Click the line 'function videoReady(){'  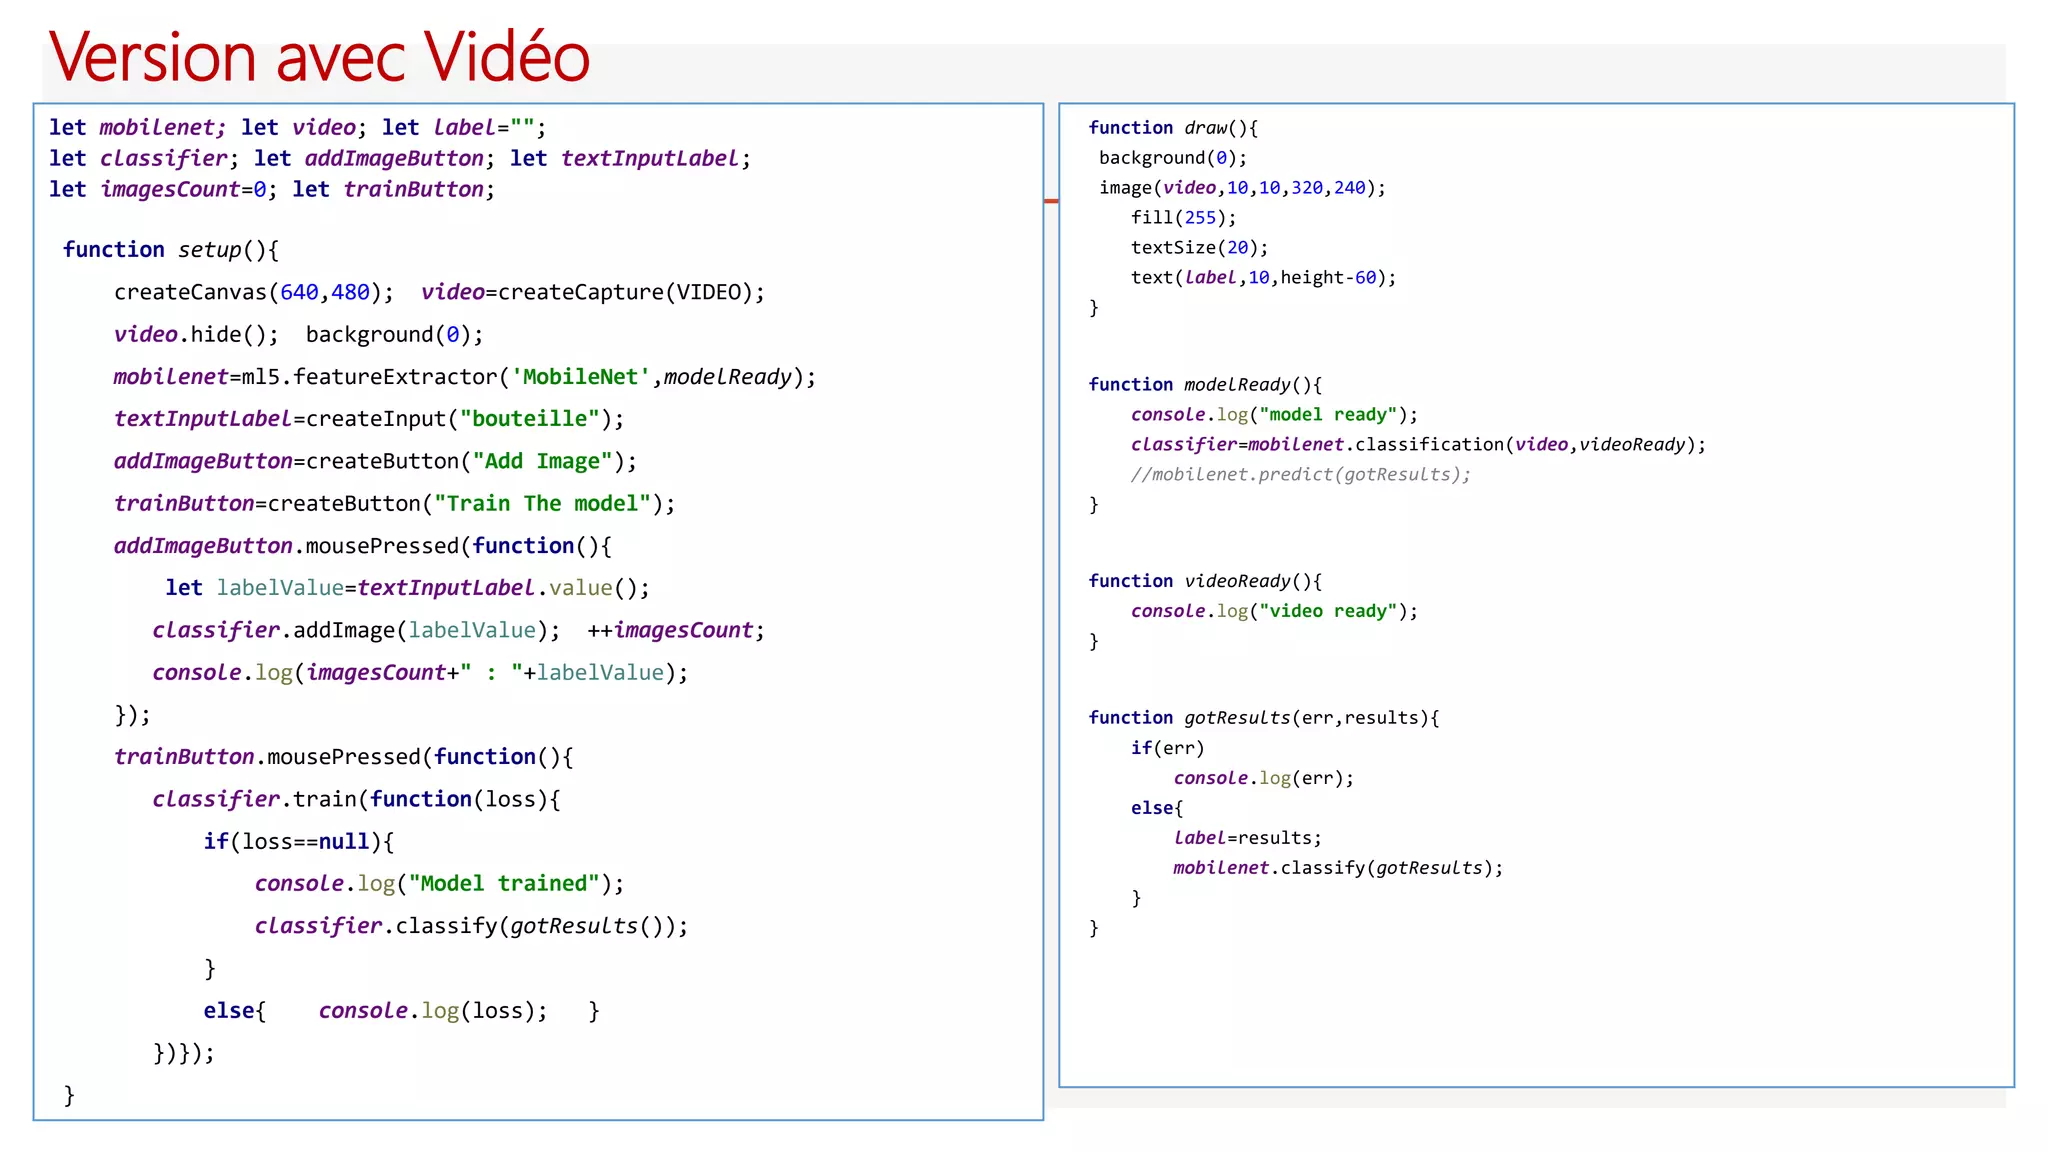point(1205,581)
